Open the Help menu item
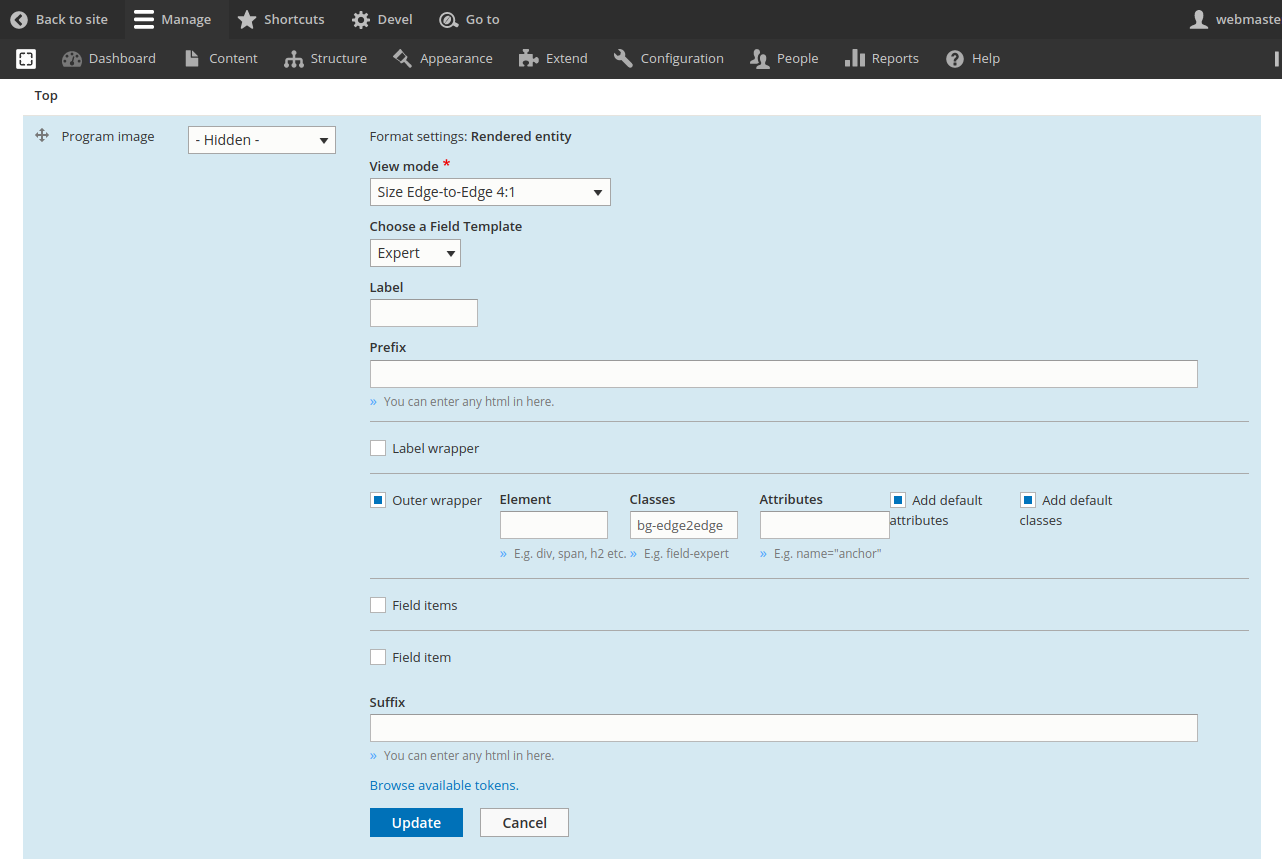1282x859 pixels. (x=973, y=59)
